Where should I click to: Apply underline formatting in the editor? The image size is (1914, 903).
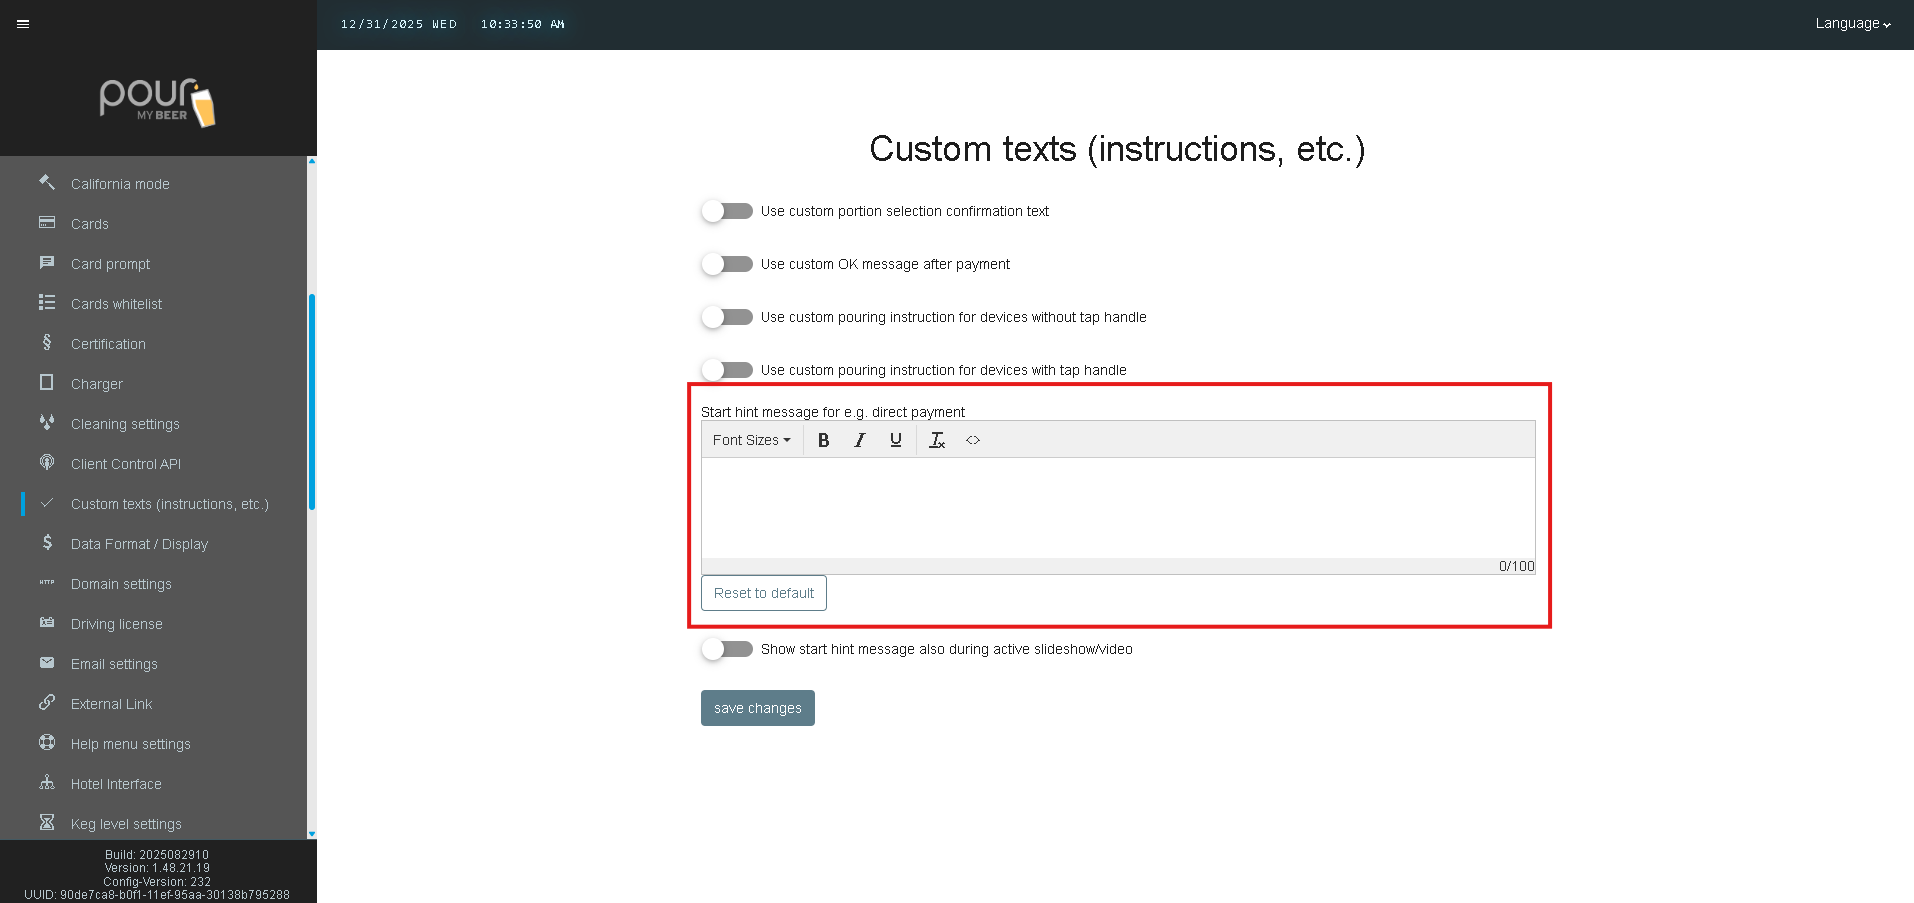(895, 440)
